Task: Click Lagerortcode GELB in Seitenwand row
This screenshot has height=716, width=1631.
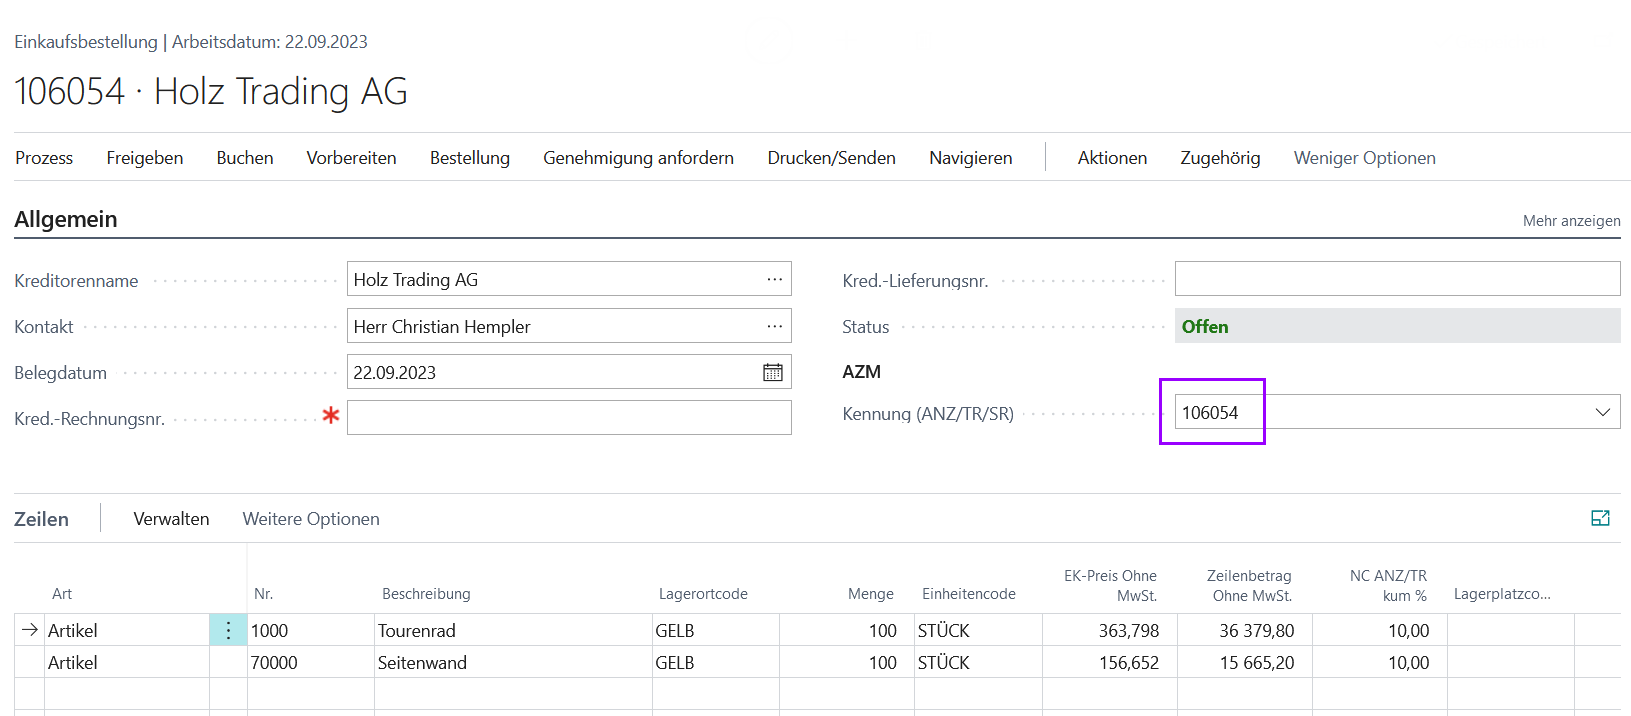Action: 715,662
